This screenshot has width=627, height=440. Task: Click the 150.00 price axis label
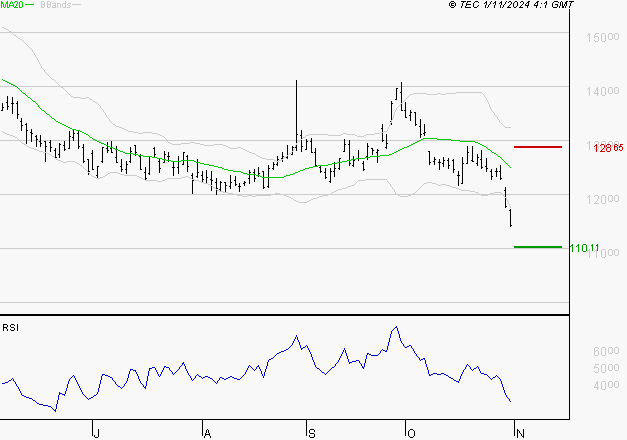[603, 38]
